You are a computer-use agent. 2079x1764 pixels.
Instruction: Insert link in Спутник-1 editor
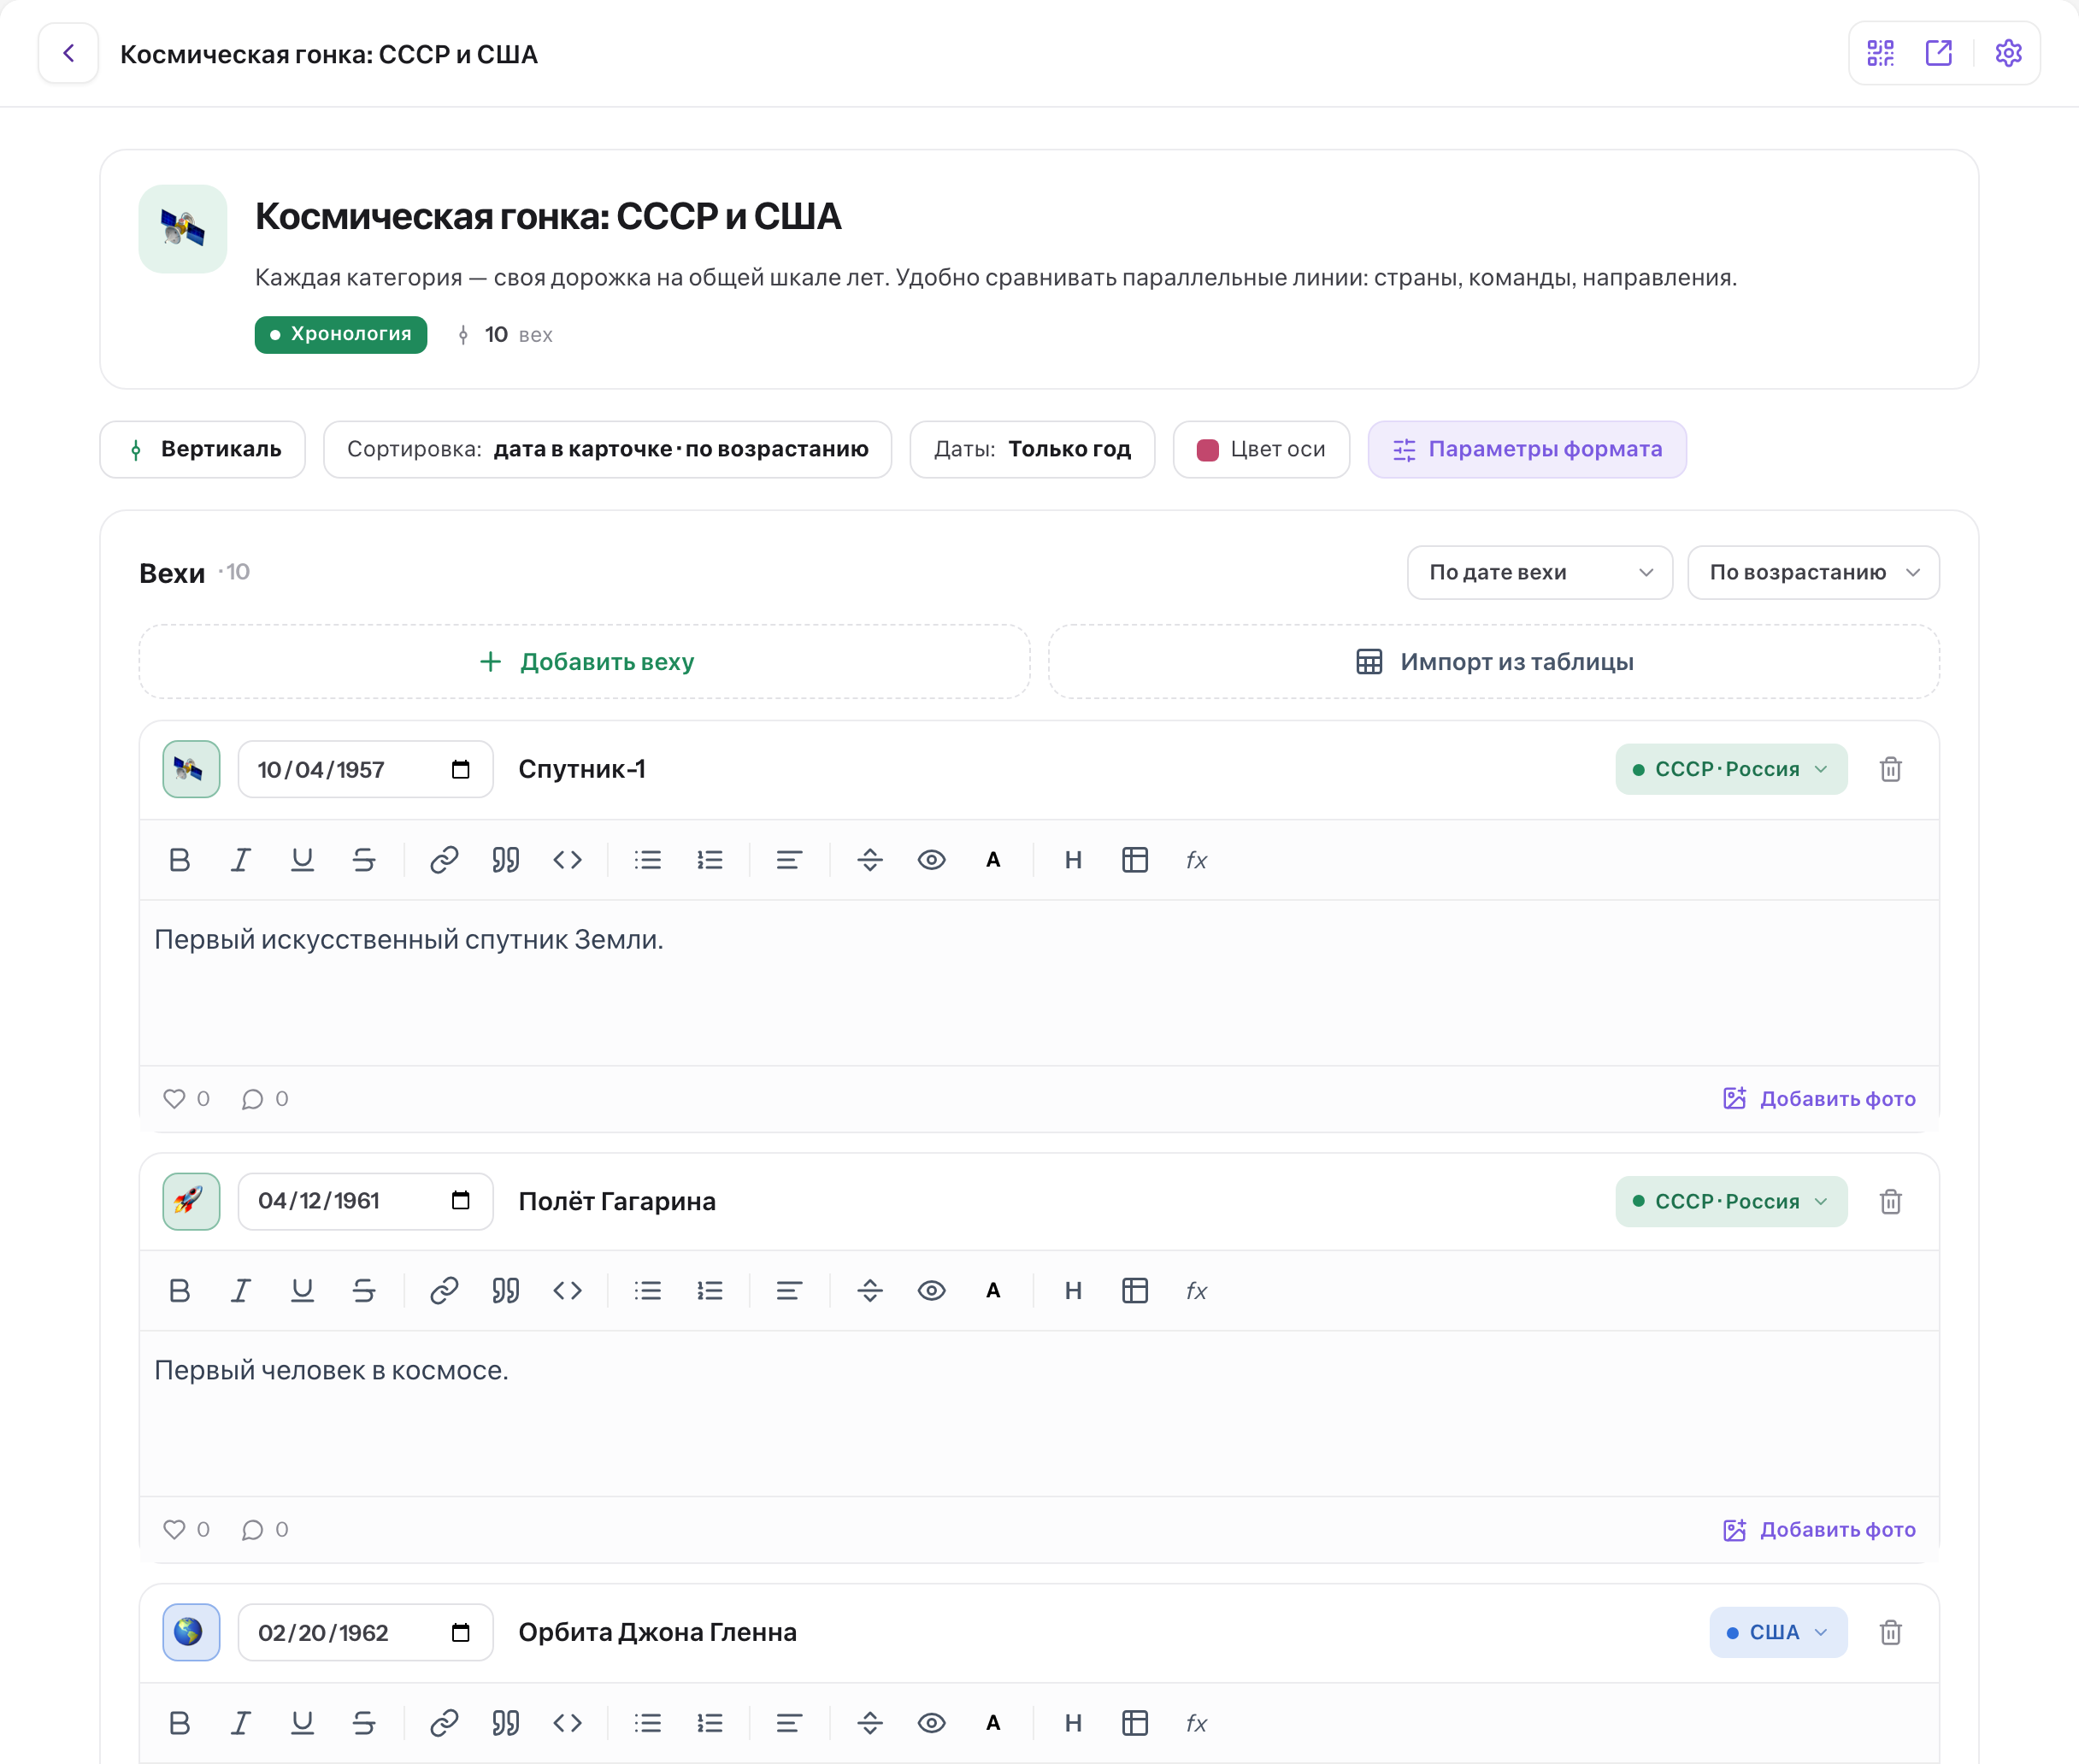click(444, 860)
